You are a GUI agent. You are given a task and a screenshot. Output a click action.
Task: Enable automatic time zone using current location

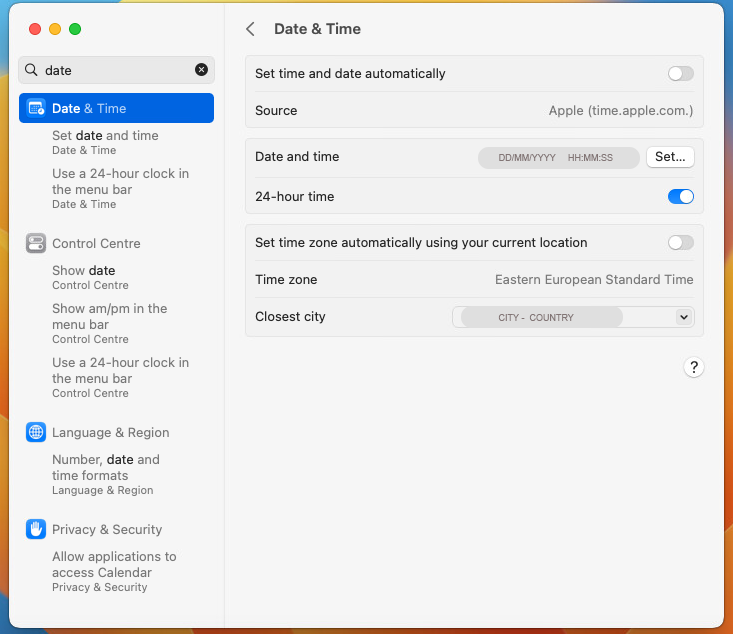tap(680, 243)
